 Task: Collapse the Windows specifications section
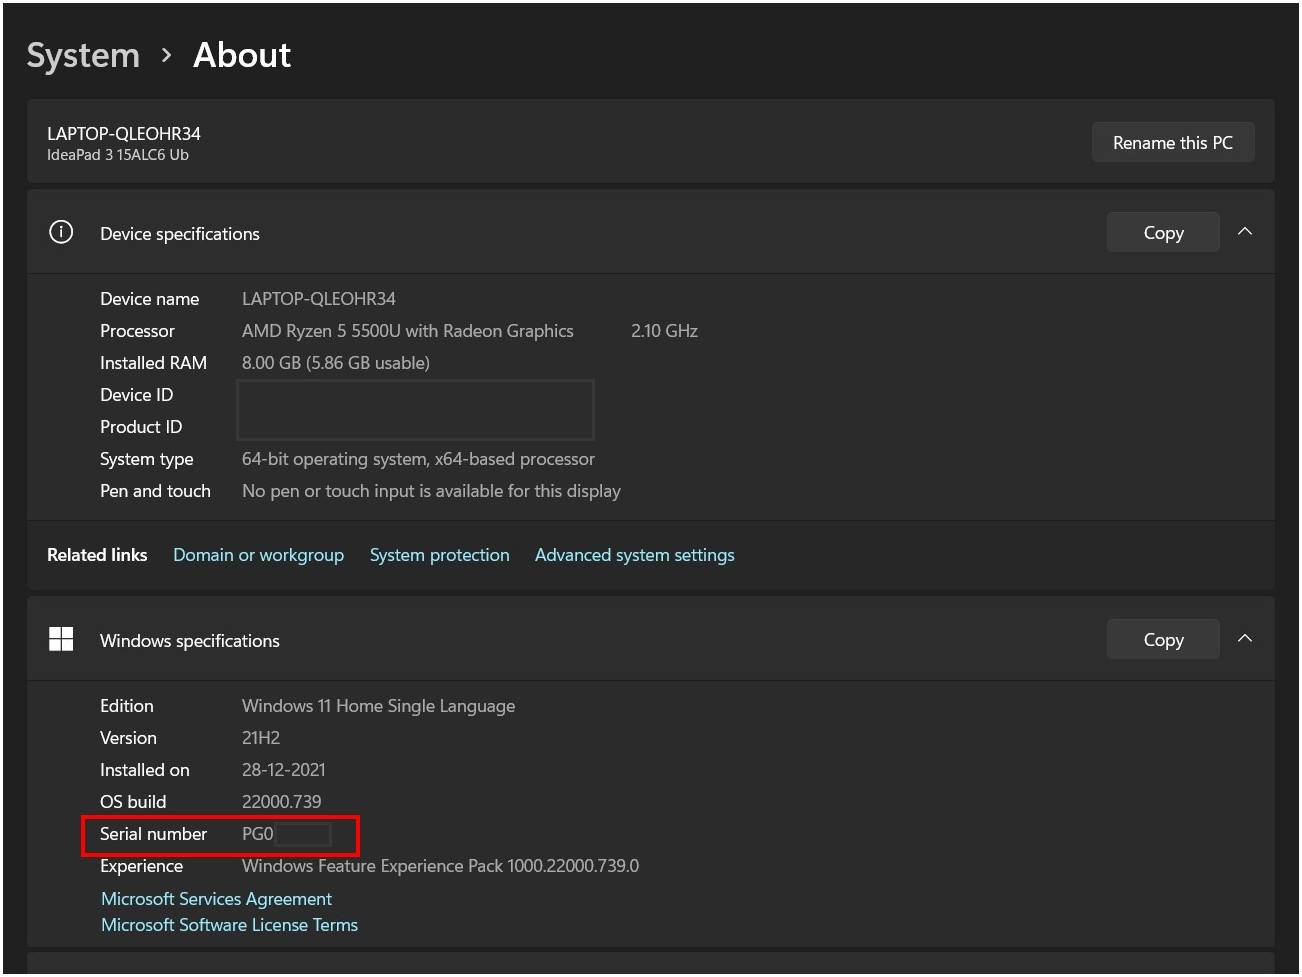pos(1245,639)
